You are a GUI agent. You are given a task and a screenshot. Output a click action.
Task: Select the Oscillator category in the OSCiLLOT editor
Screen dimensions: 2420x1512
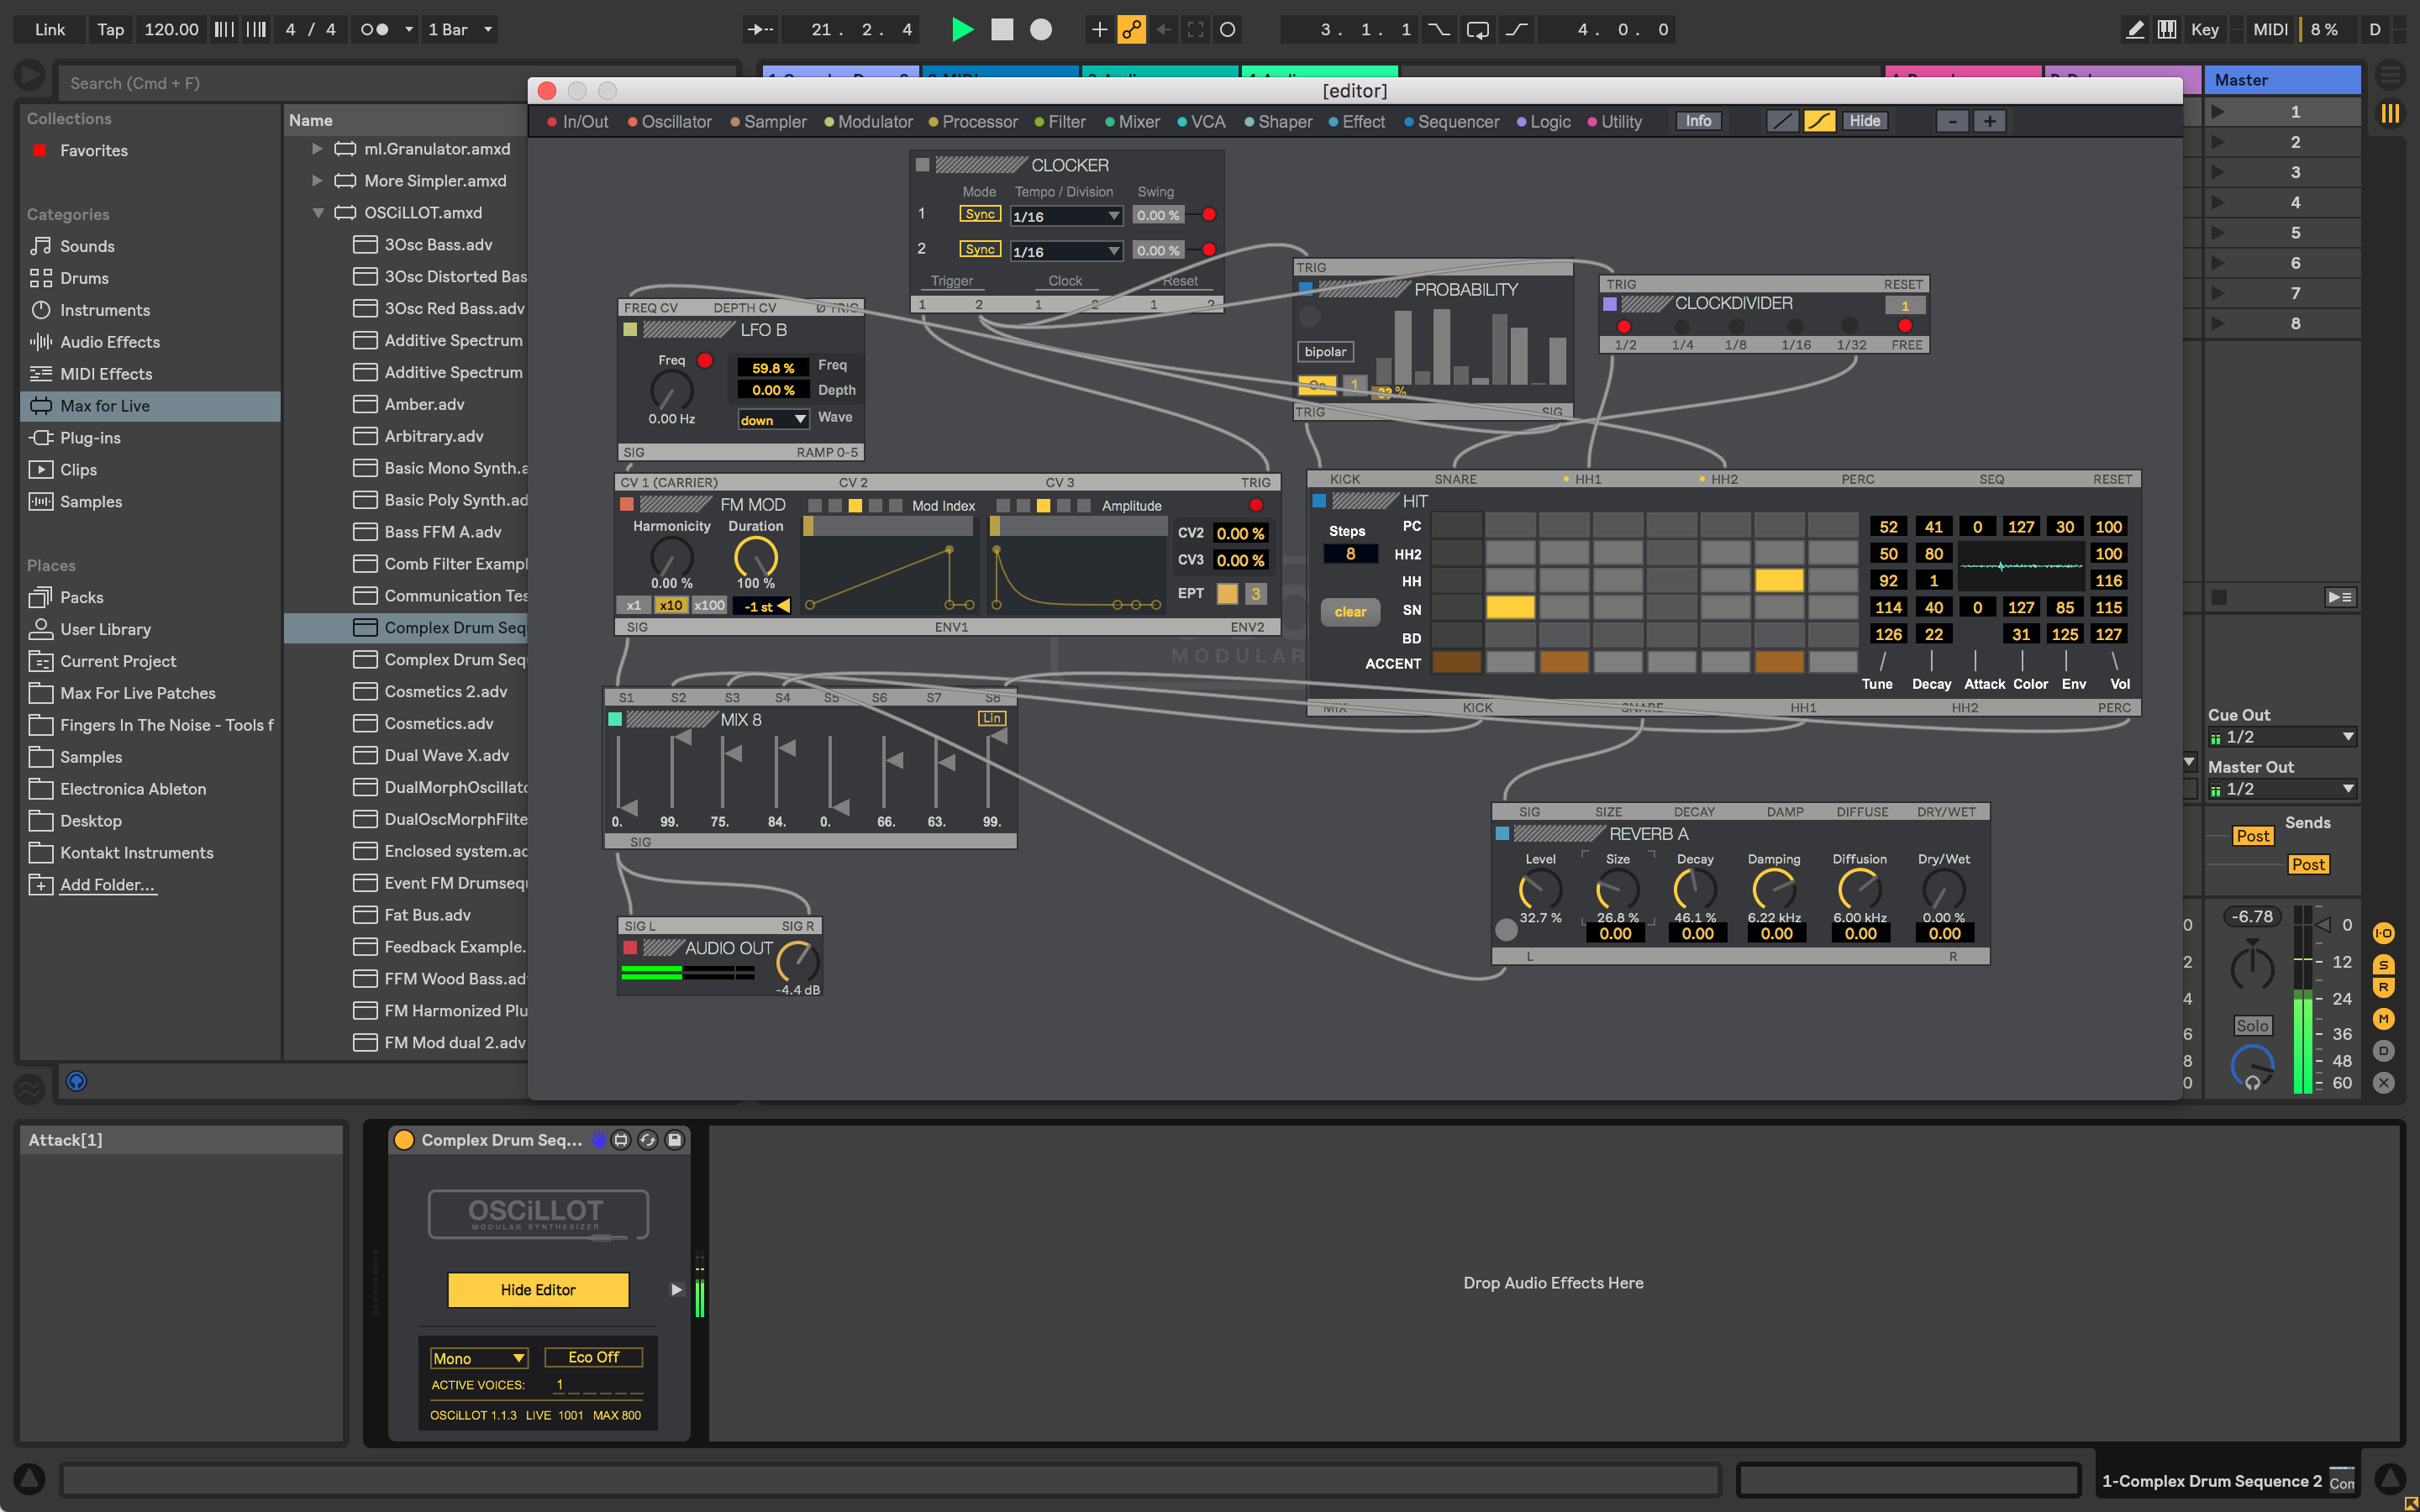coord(677,121)
